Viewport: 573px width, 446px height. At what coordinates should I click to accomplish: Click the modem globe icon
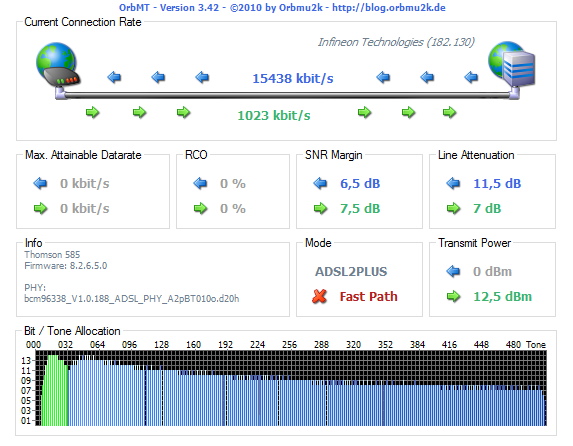click(58, 65)
